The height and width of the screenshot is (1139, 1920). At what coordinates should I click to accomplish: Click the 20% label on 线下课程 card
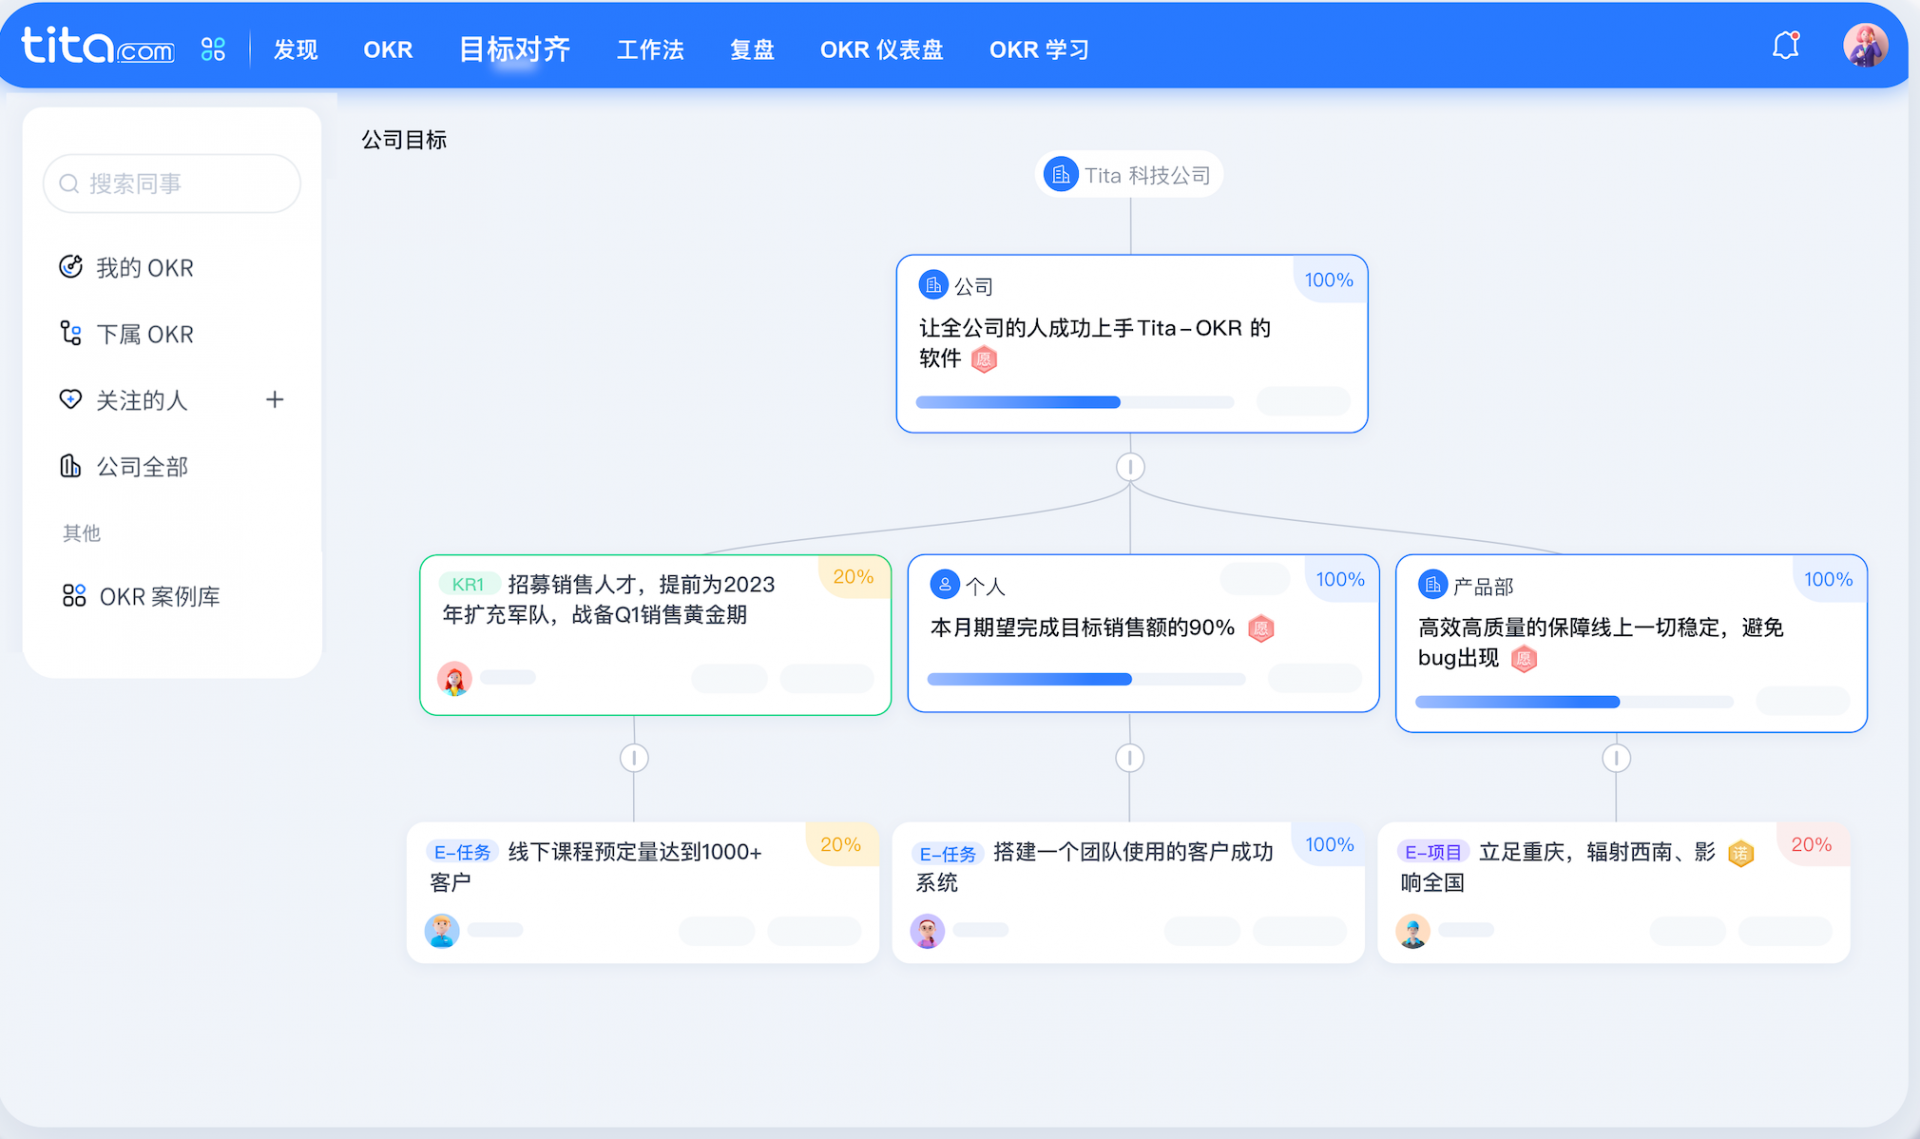pos(840,845)
